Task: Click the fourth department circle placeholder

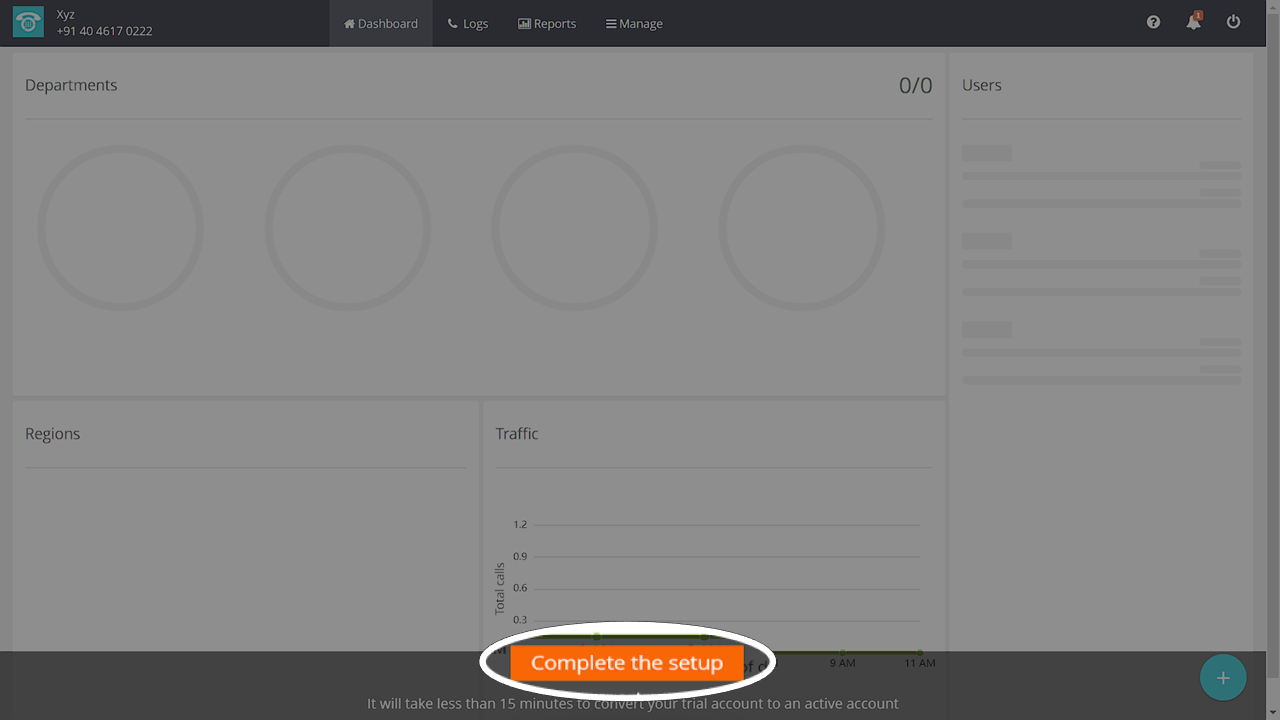Action: 801,228
